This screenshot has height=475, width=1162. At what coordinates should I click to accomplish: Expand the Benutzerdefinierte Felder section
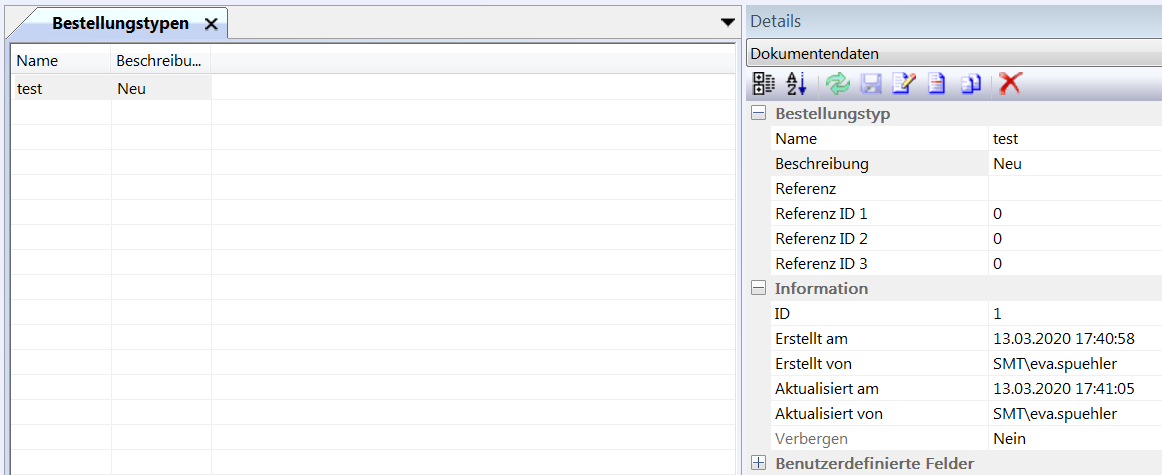click(x=759, y=463)
